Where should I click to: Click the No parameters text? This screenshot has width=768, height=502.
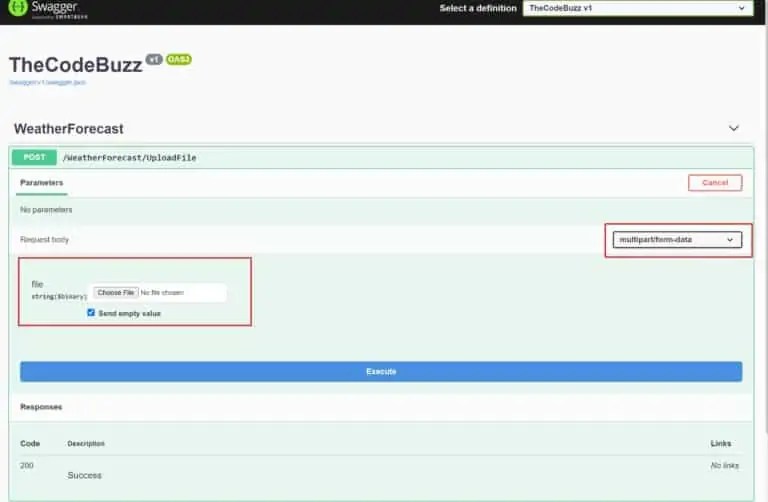click(46, 210)
